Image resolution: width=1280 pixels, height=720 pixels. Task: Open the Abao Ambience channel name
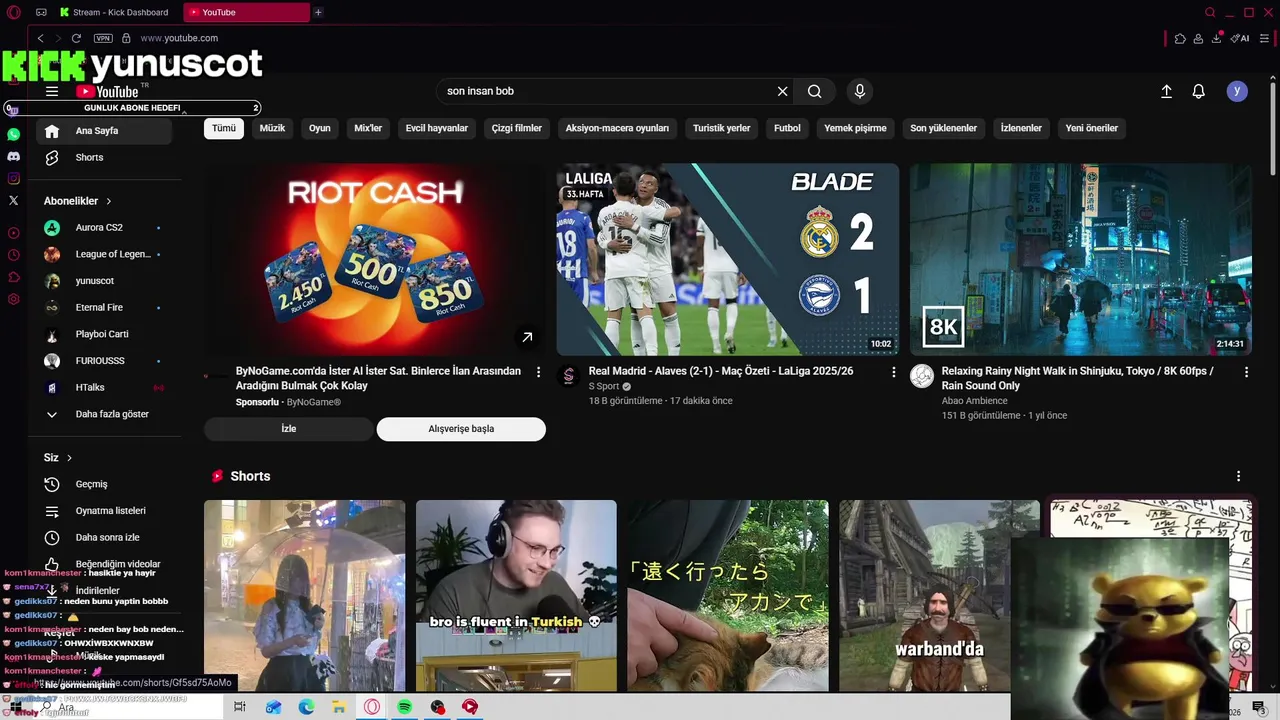975,401
